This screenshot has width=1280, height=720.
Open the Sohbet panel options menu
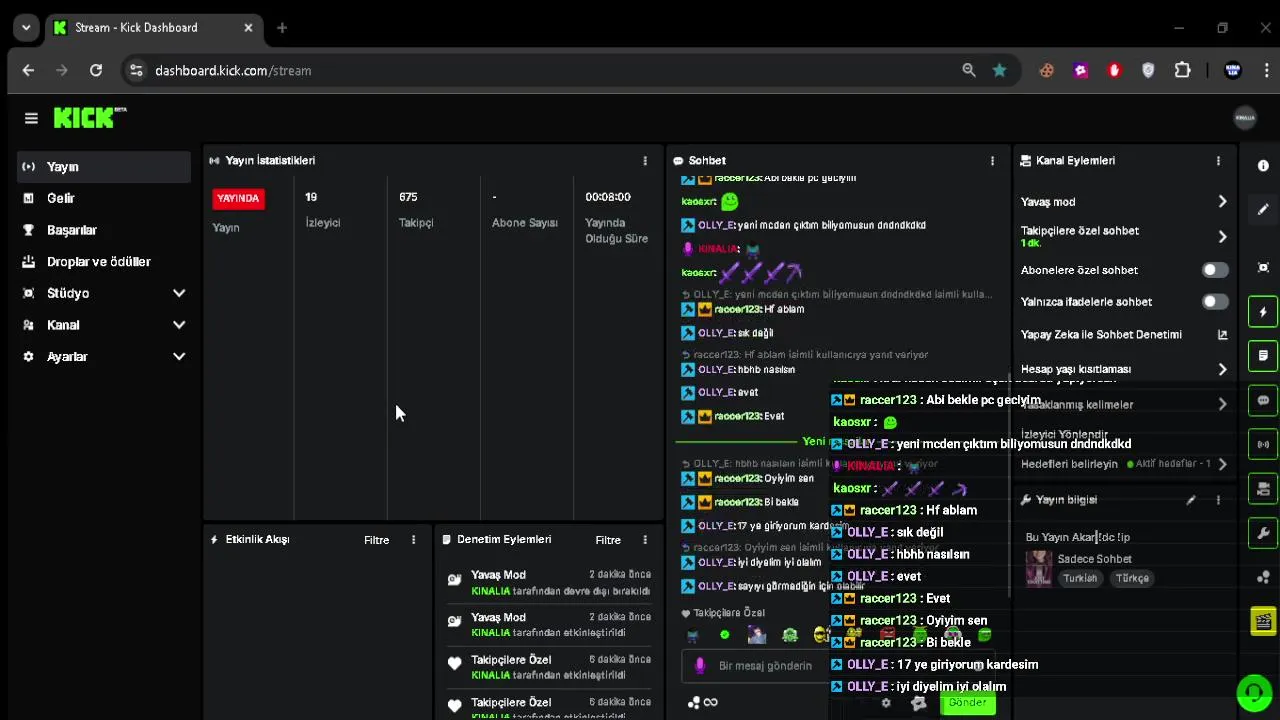(992, 160)
